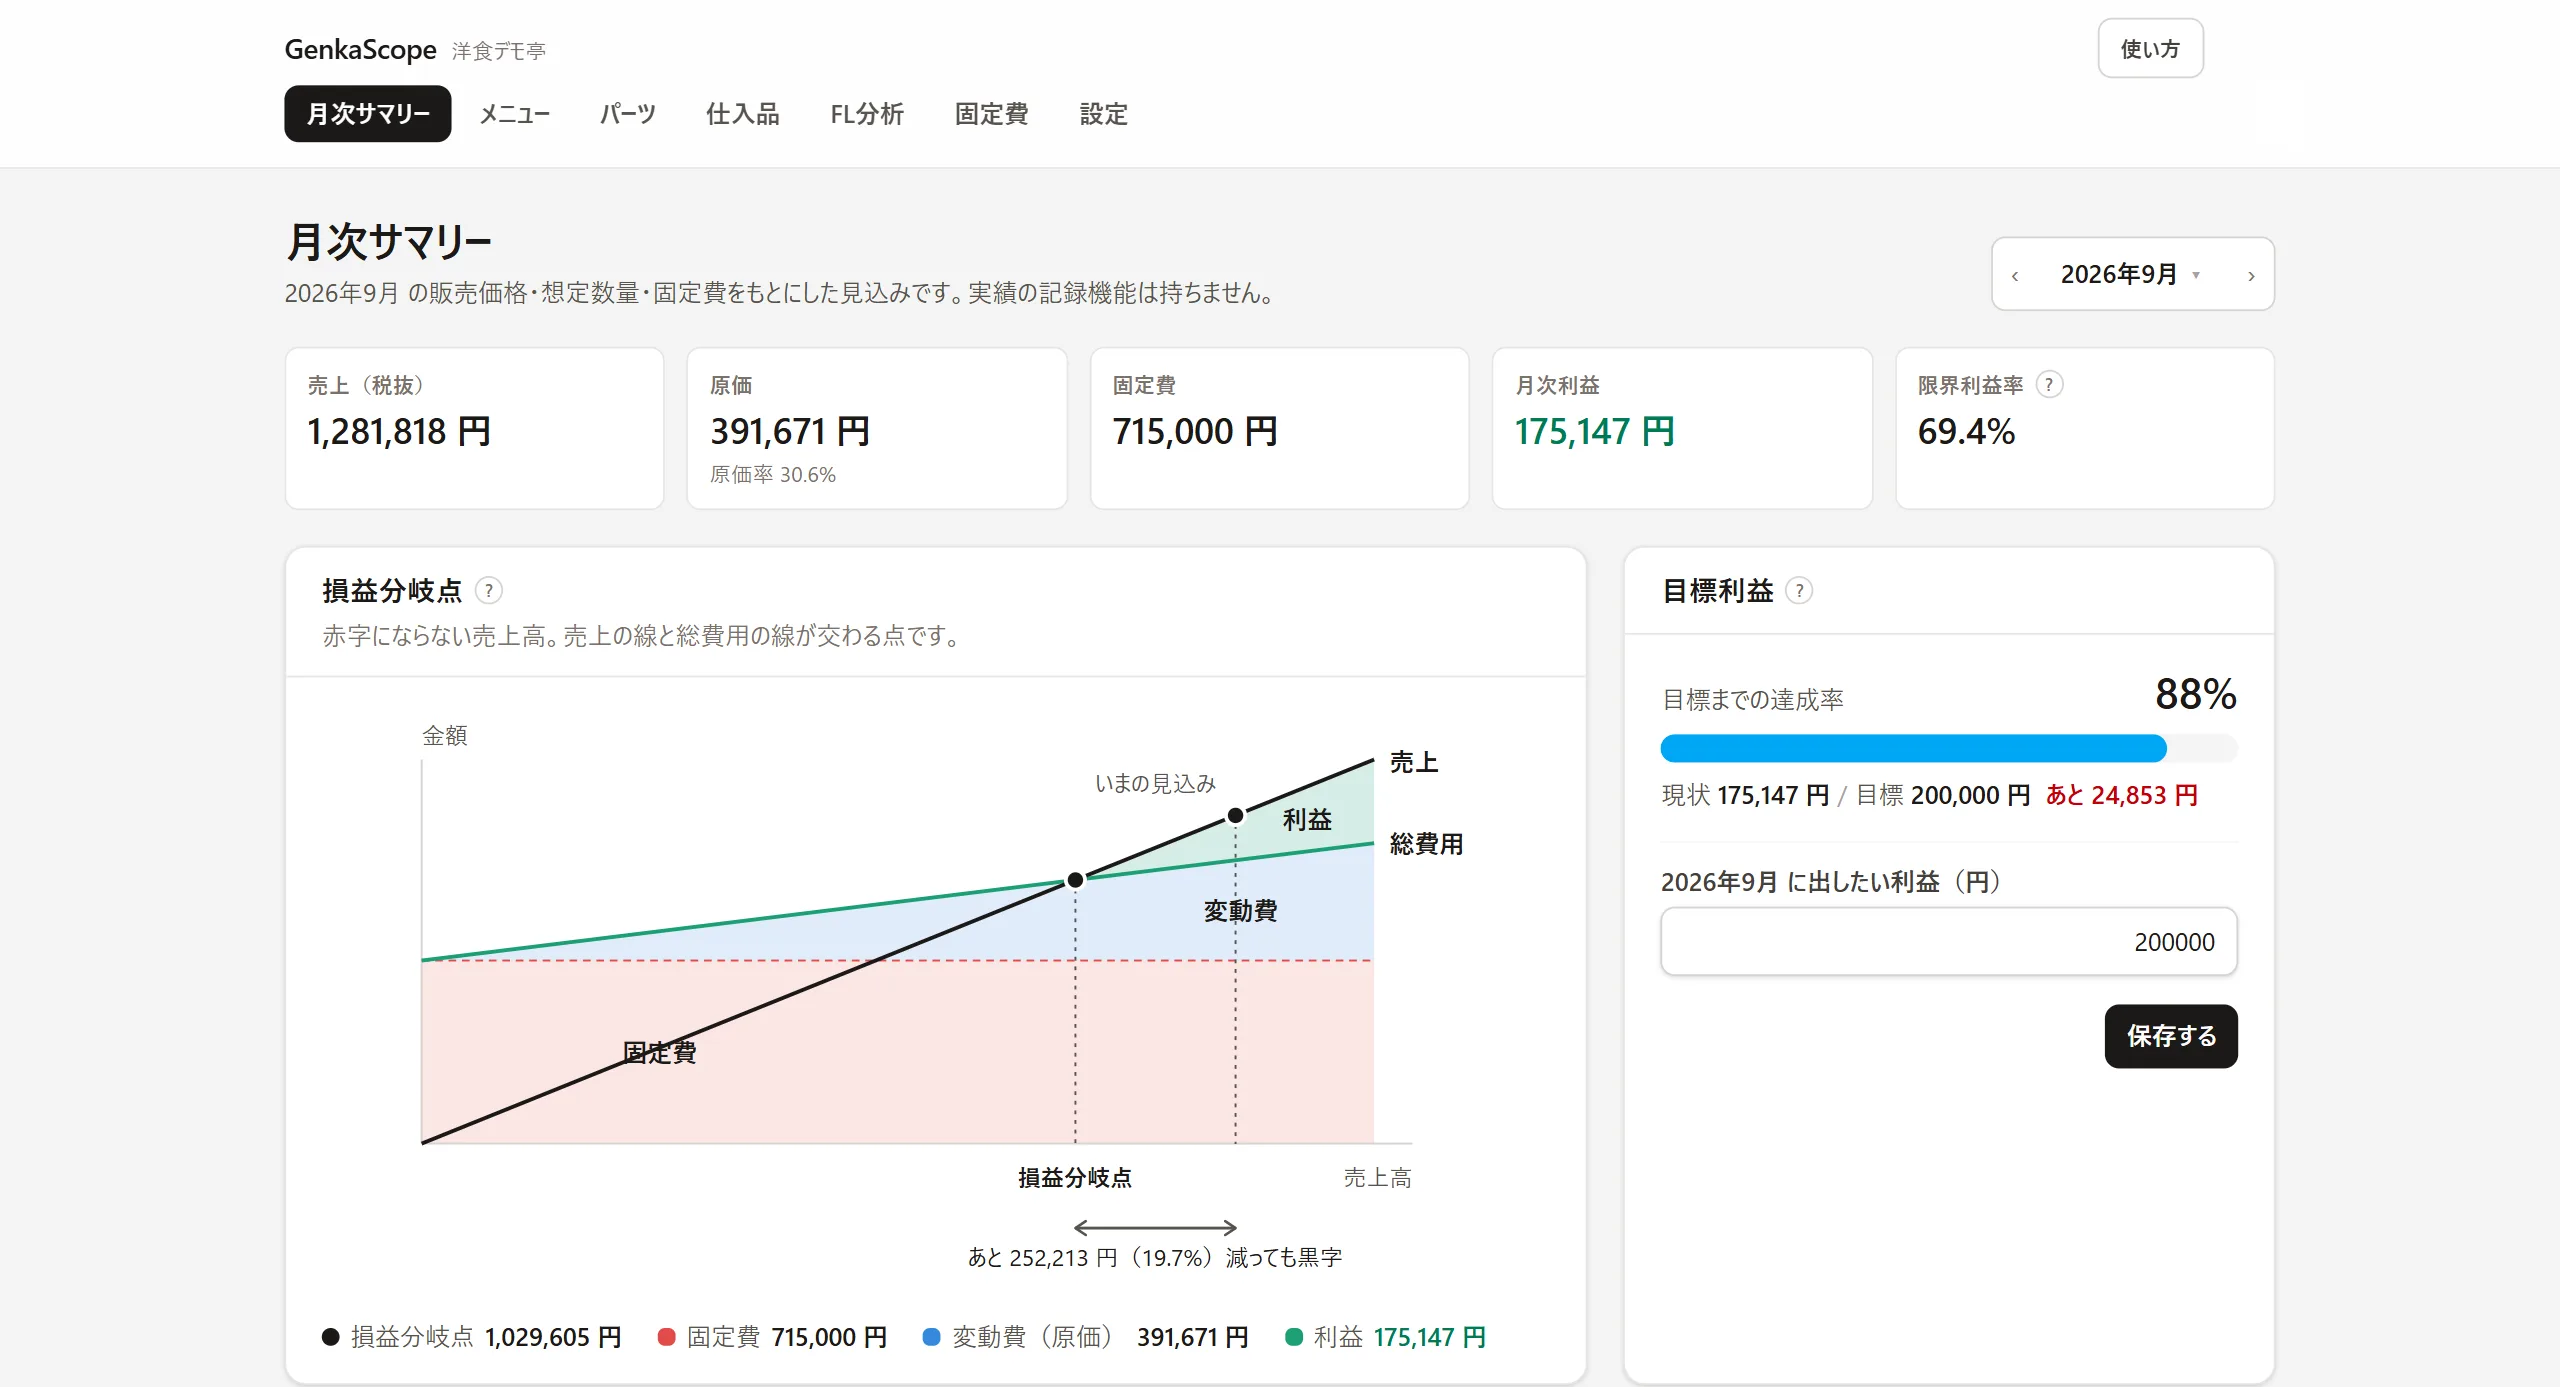Click the あと 24,853 円 red text

[2121, 795]
